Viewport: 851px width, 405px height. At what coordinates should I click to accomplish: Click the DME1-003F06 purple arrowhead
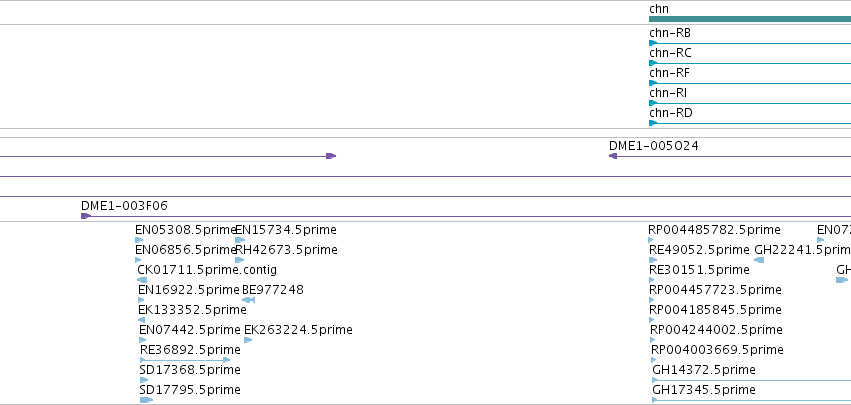tap(86, 216)
